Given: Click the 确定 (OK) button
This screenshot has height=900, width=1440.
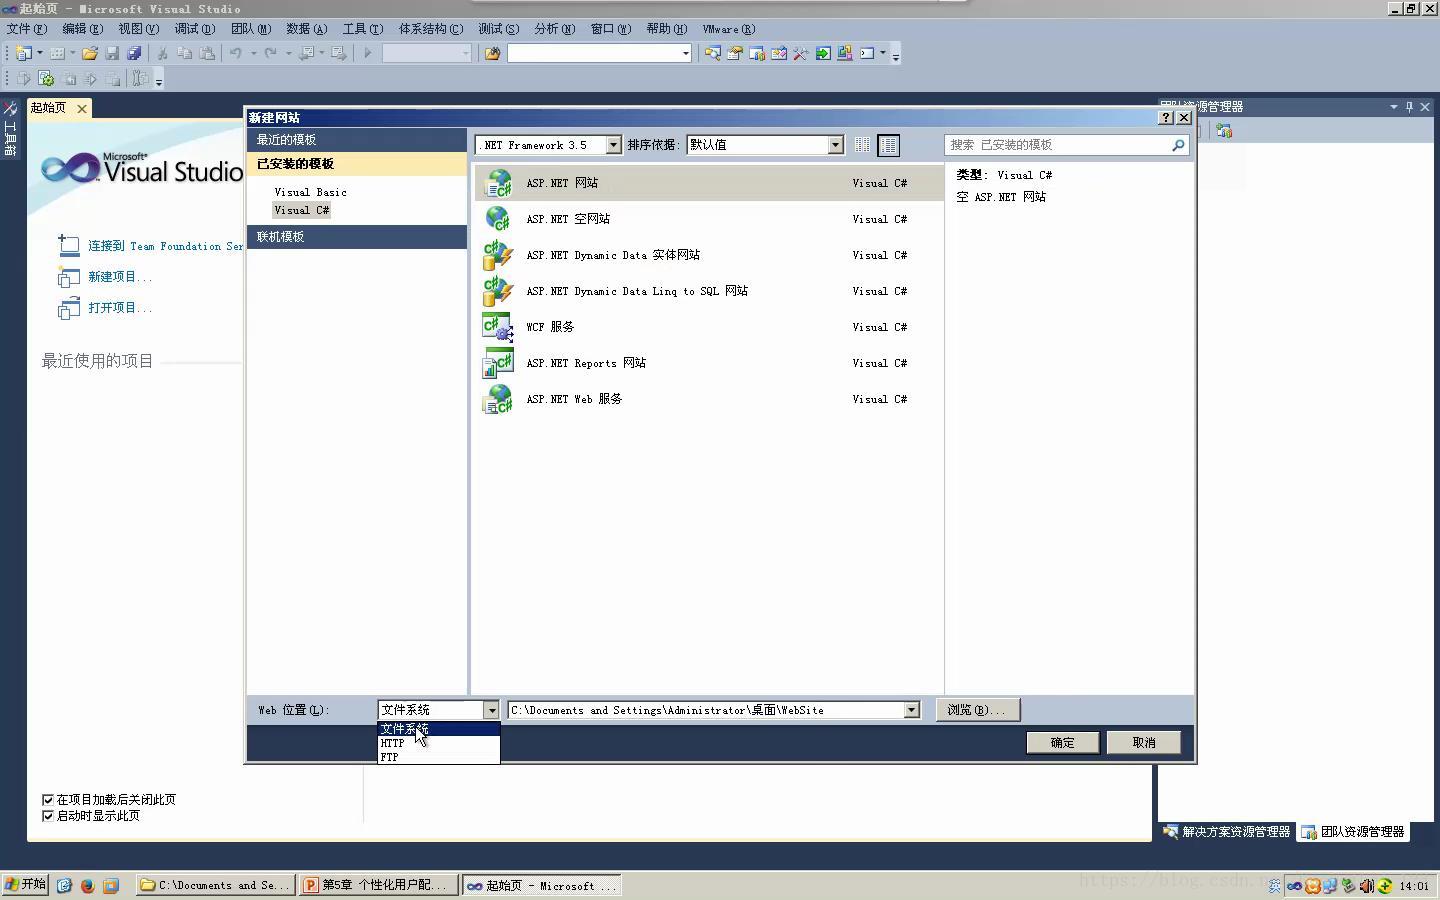Looking at the screenshot, I should point(1062,742).
